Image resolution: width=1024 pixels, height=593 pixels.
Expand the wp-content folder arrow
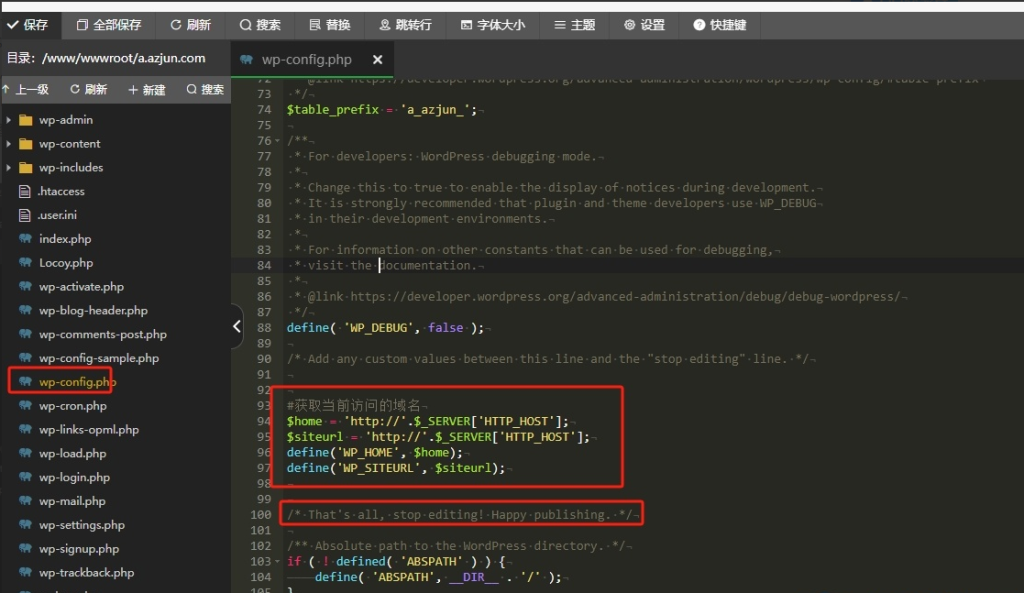click(9, 144)
